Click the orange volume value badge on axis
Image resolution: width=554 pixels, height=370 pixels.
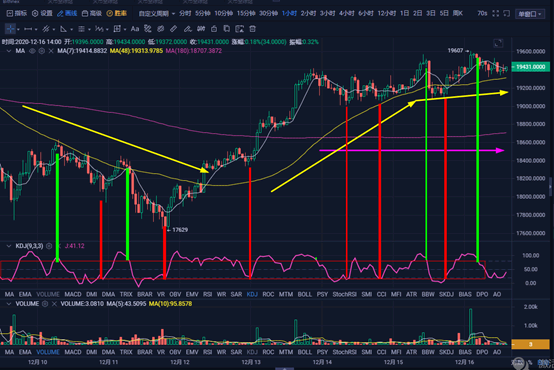(530, 344)
